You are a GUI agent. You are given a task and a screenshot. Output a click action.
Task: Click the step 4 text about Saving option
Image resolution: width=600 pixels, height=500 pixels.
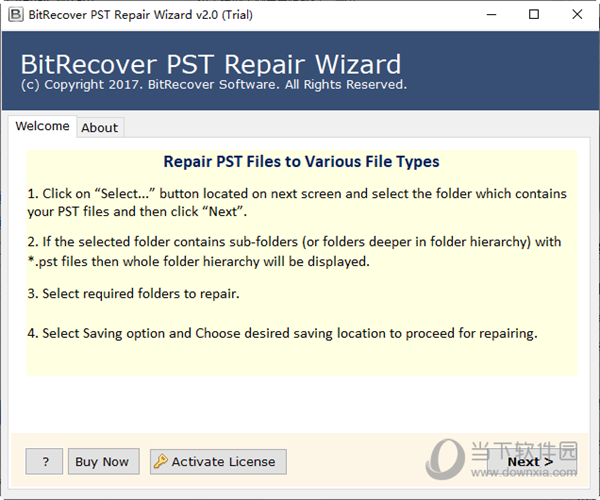point(282,333)
